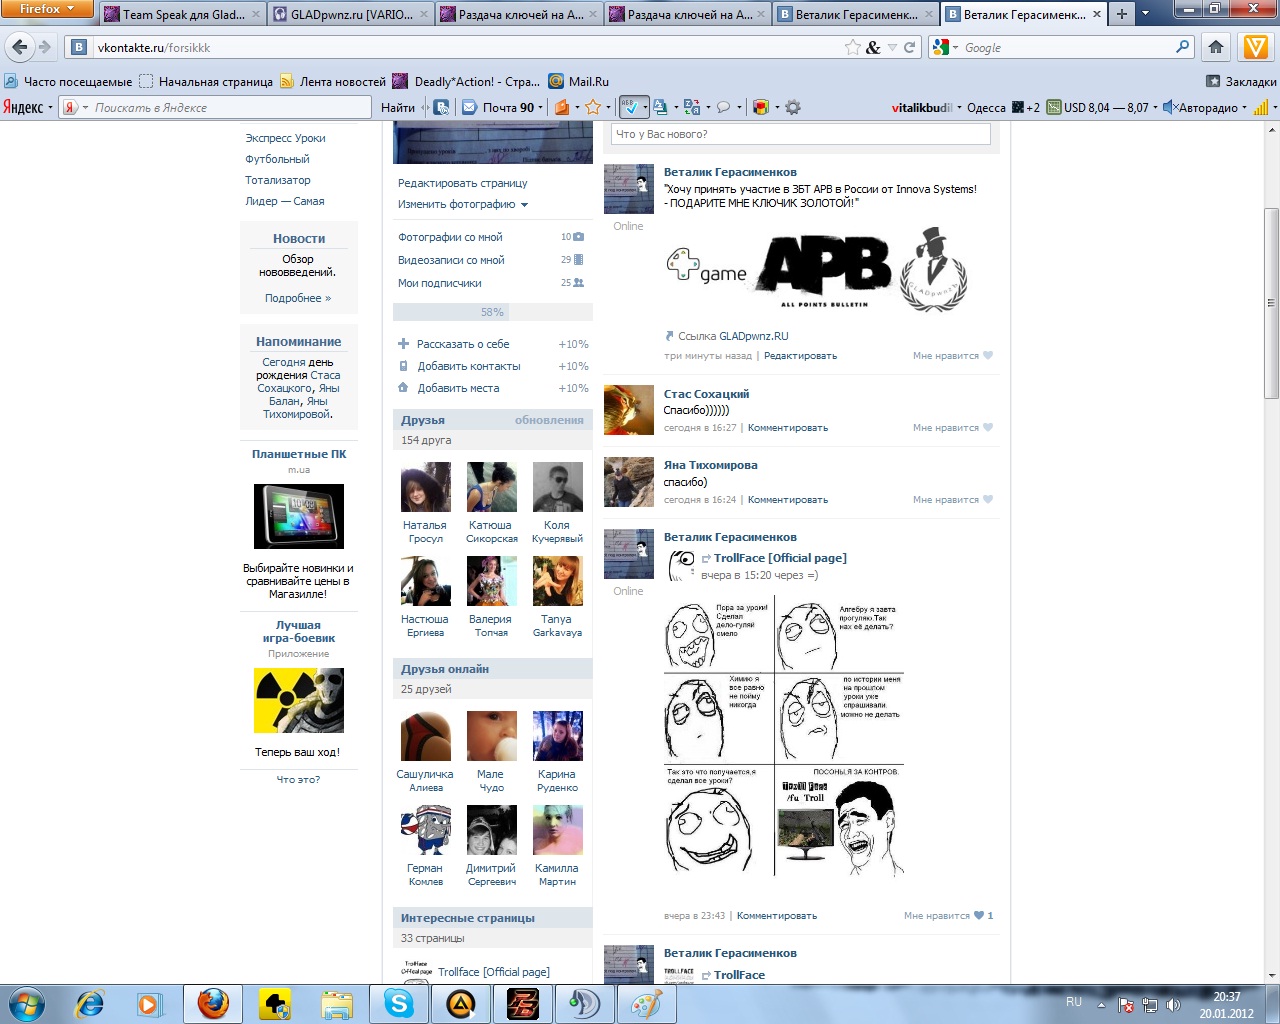Bookmark this page with the star icon
The height and width of the screenshot is (1024, 1280).
pos(852,47)
